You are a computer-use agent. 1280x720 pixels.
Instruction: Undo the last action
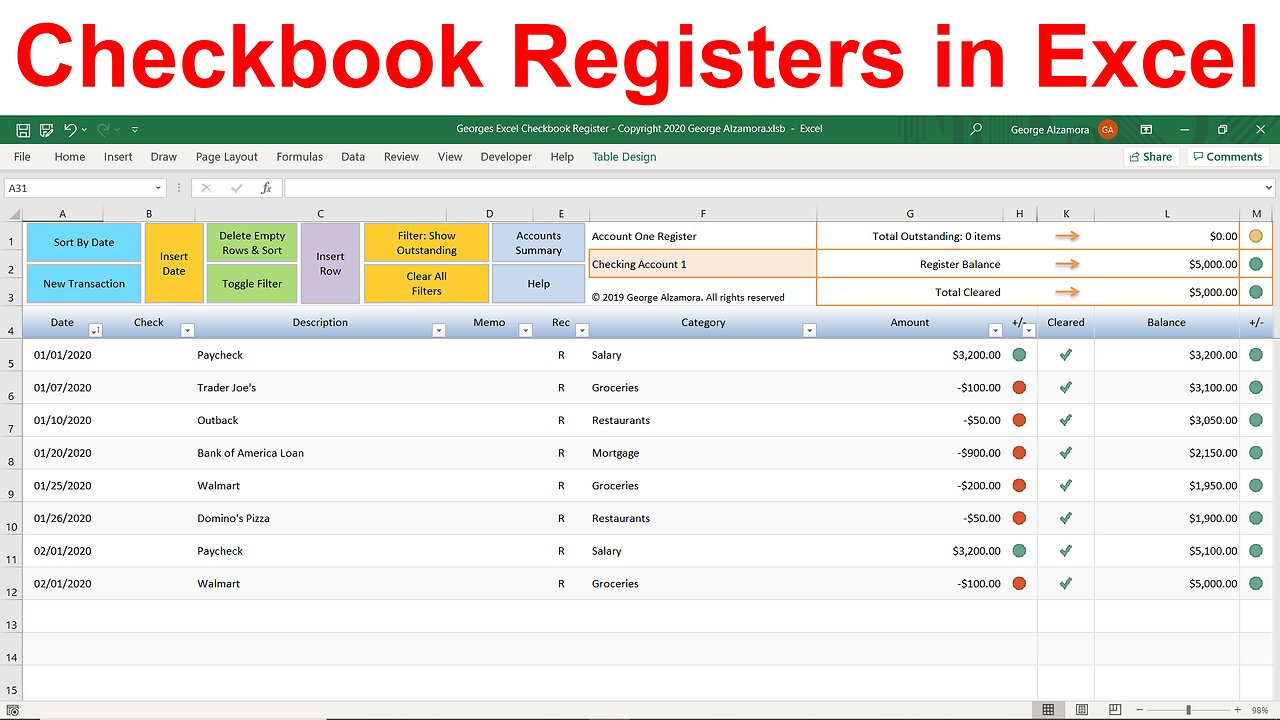coord(70,130)
